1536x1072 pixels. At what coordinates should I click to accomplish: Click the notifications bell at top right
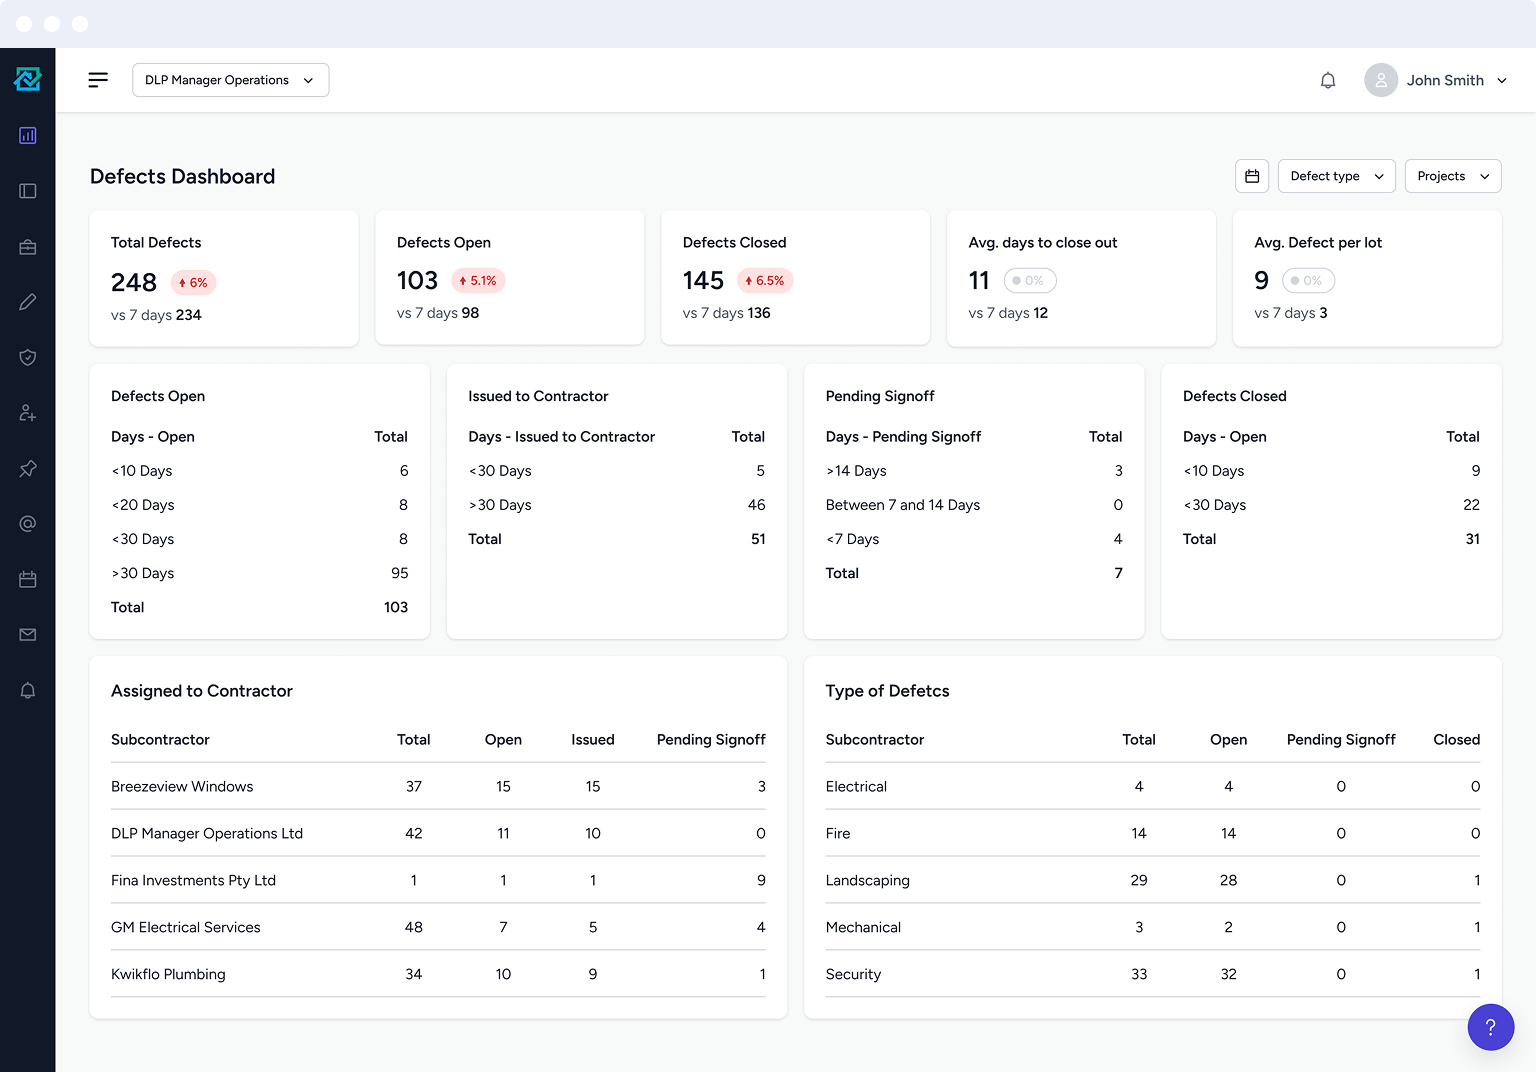1328,80
